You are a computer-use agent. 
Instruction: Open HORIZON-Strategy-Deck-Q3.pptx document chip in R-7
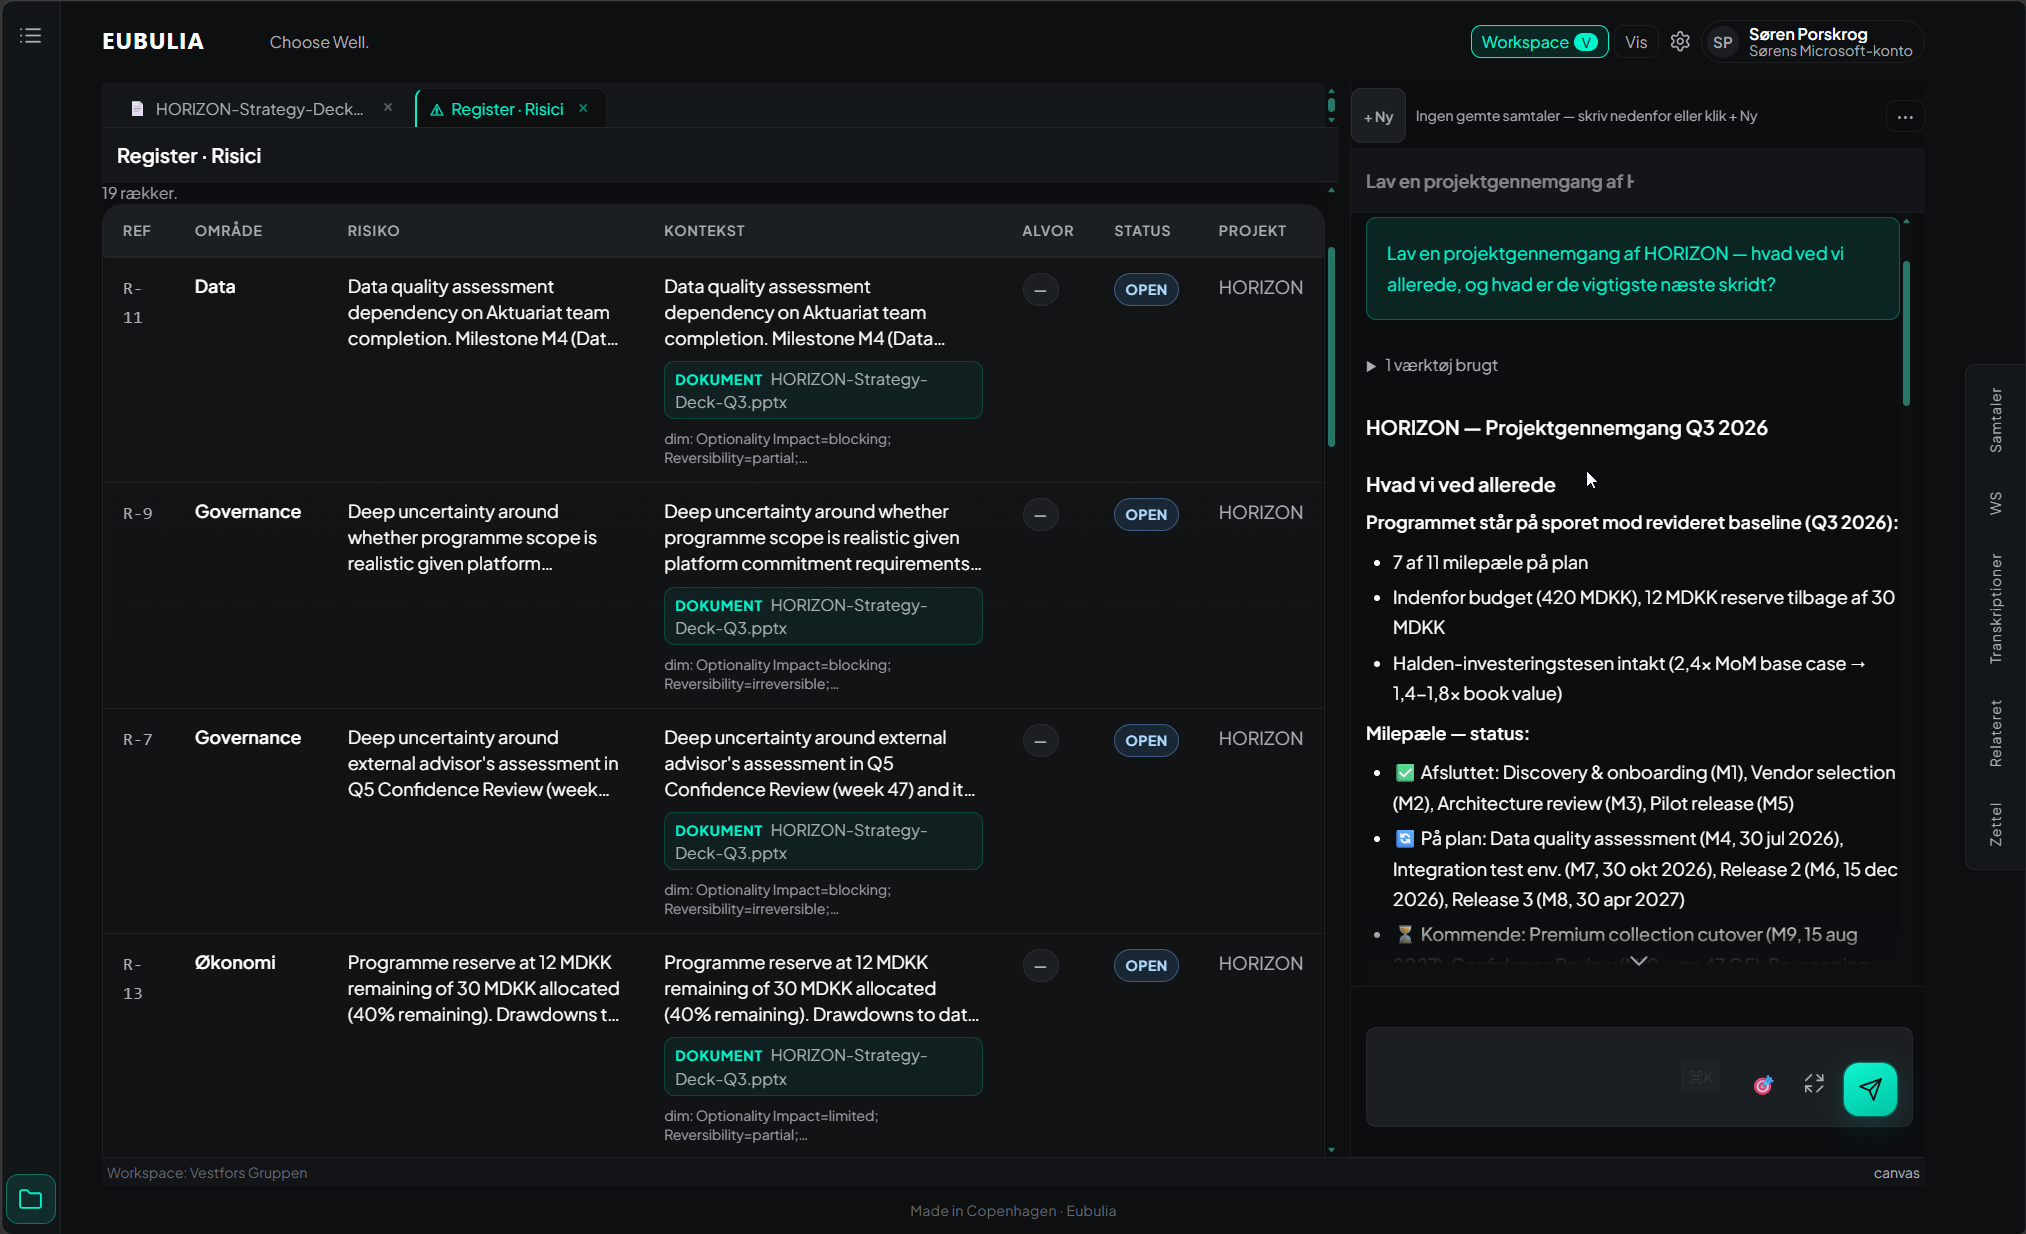point(823,841)
